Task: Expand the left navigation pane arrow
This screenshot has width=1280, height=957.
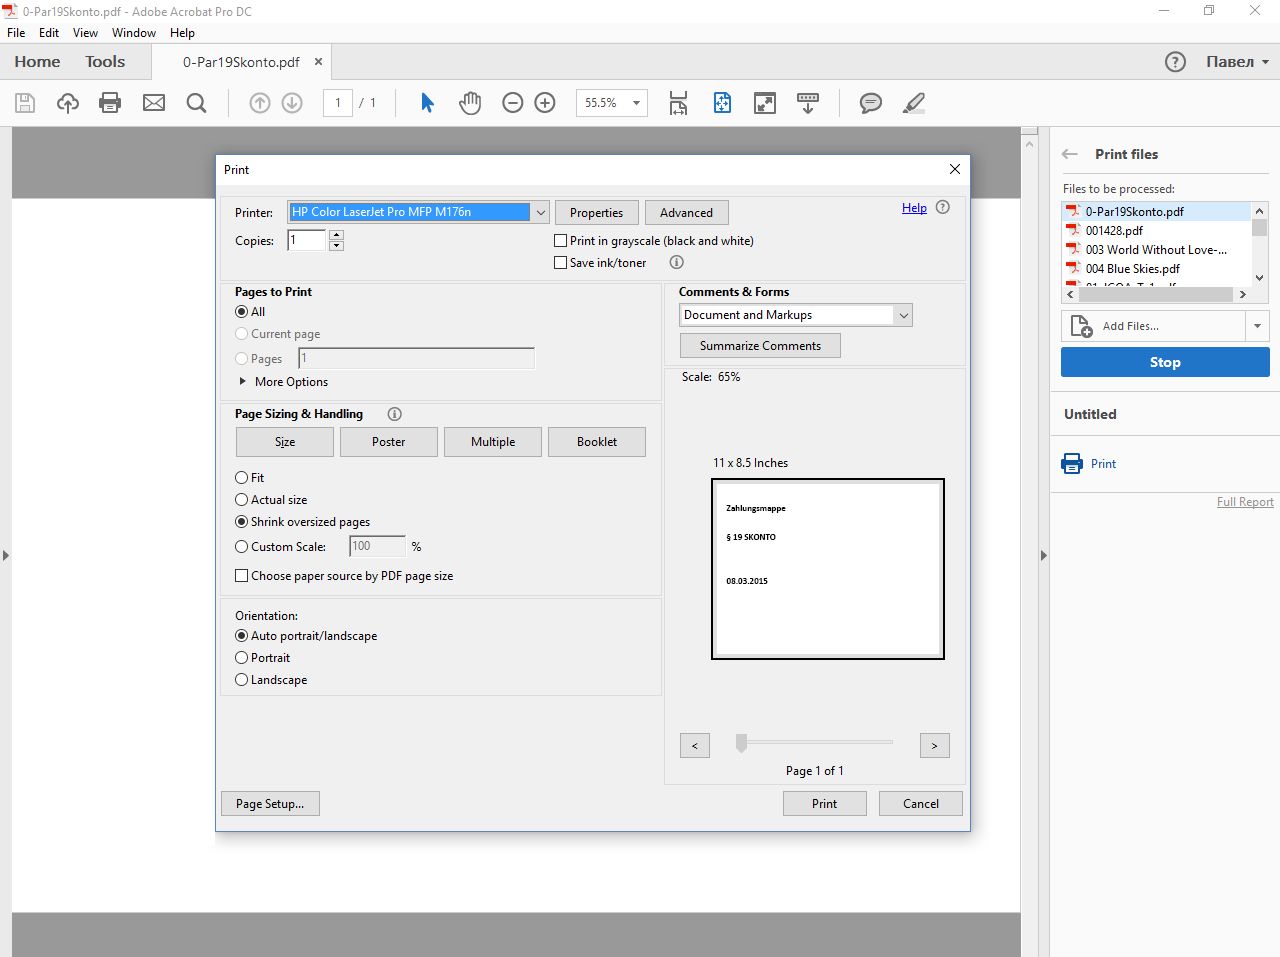Action: click(x=6, y=555)
